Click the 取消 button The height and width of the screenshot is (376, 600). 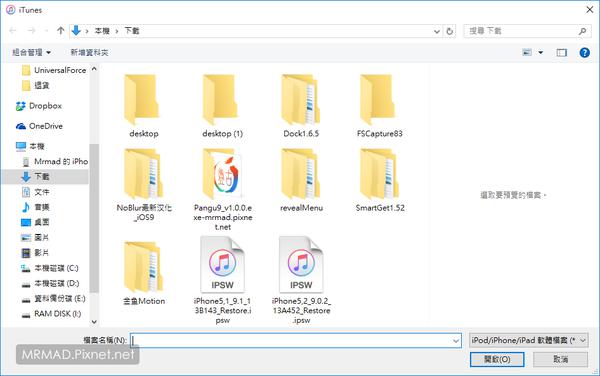[x=561, y=359]
